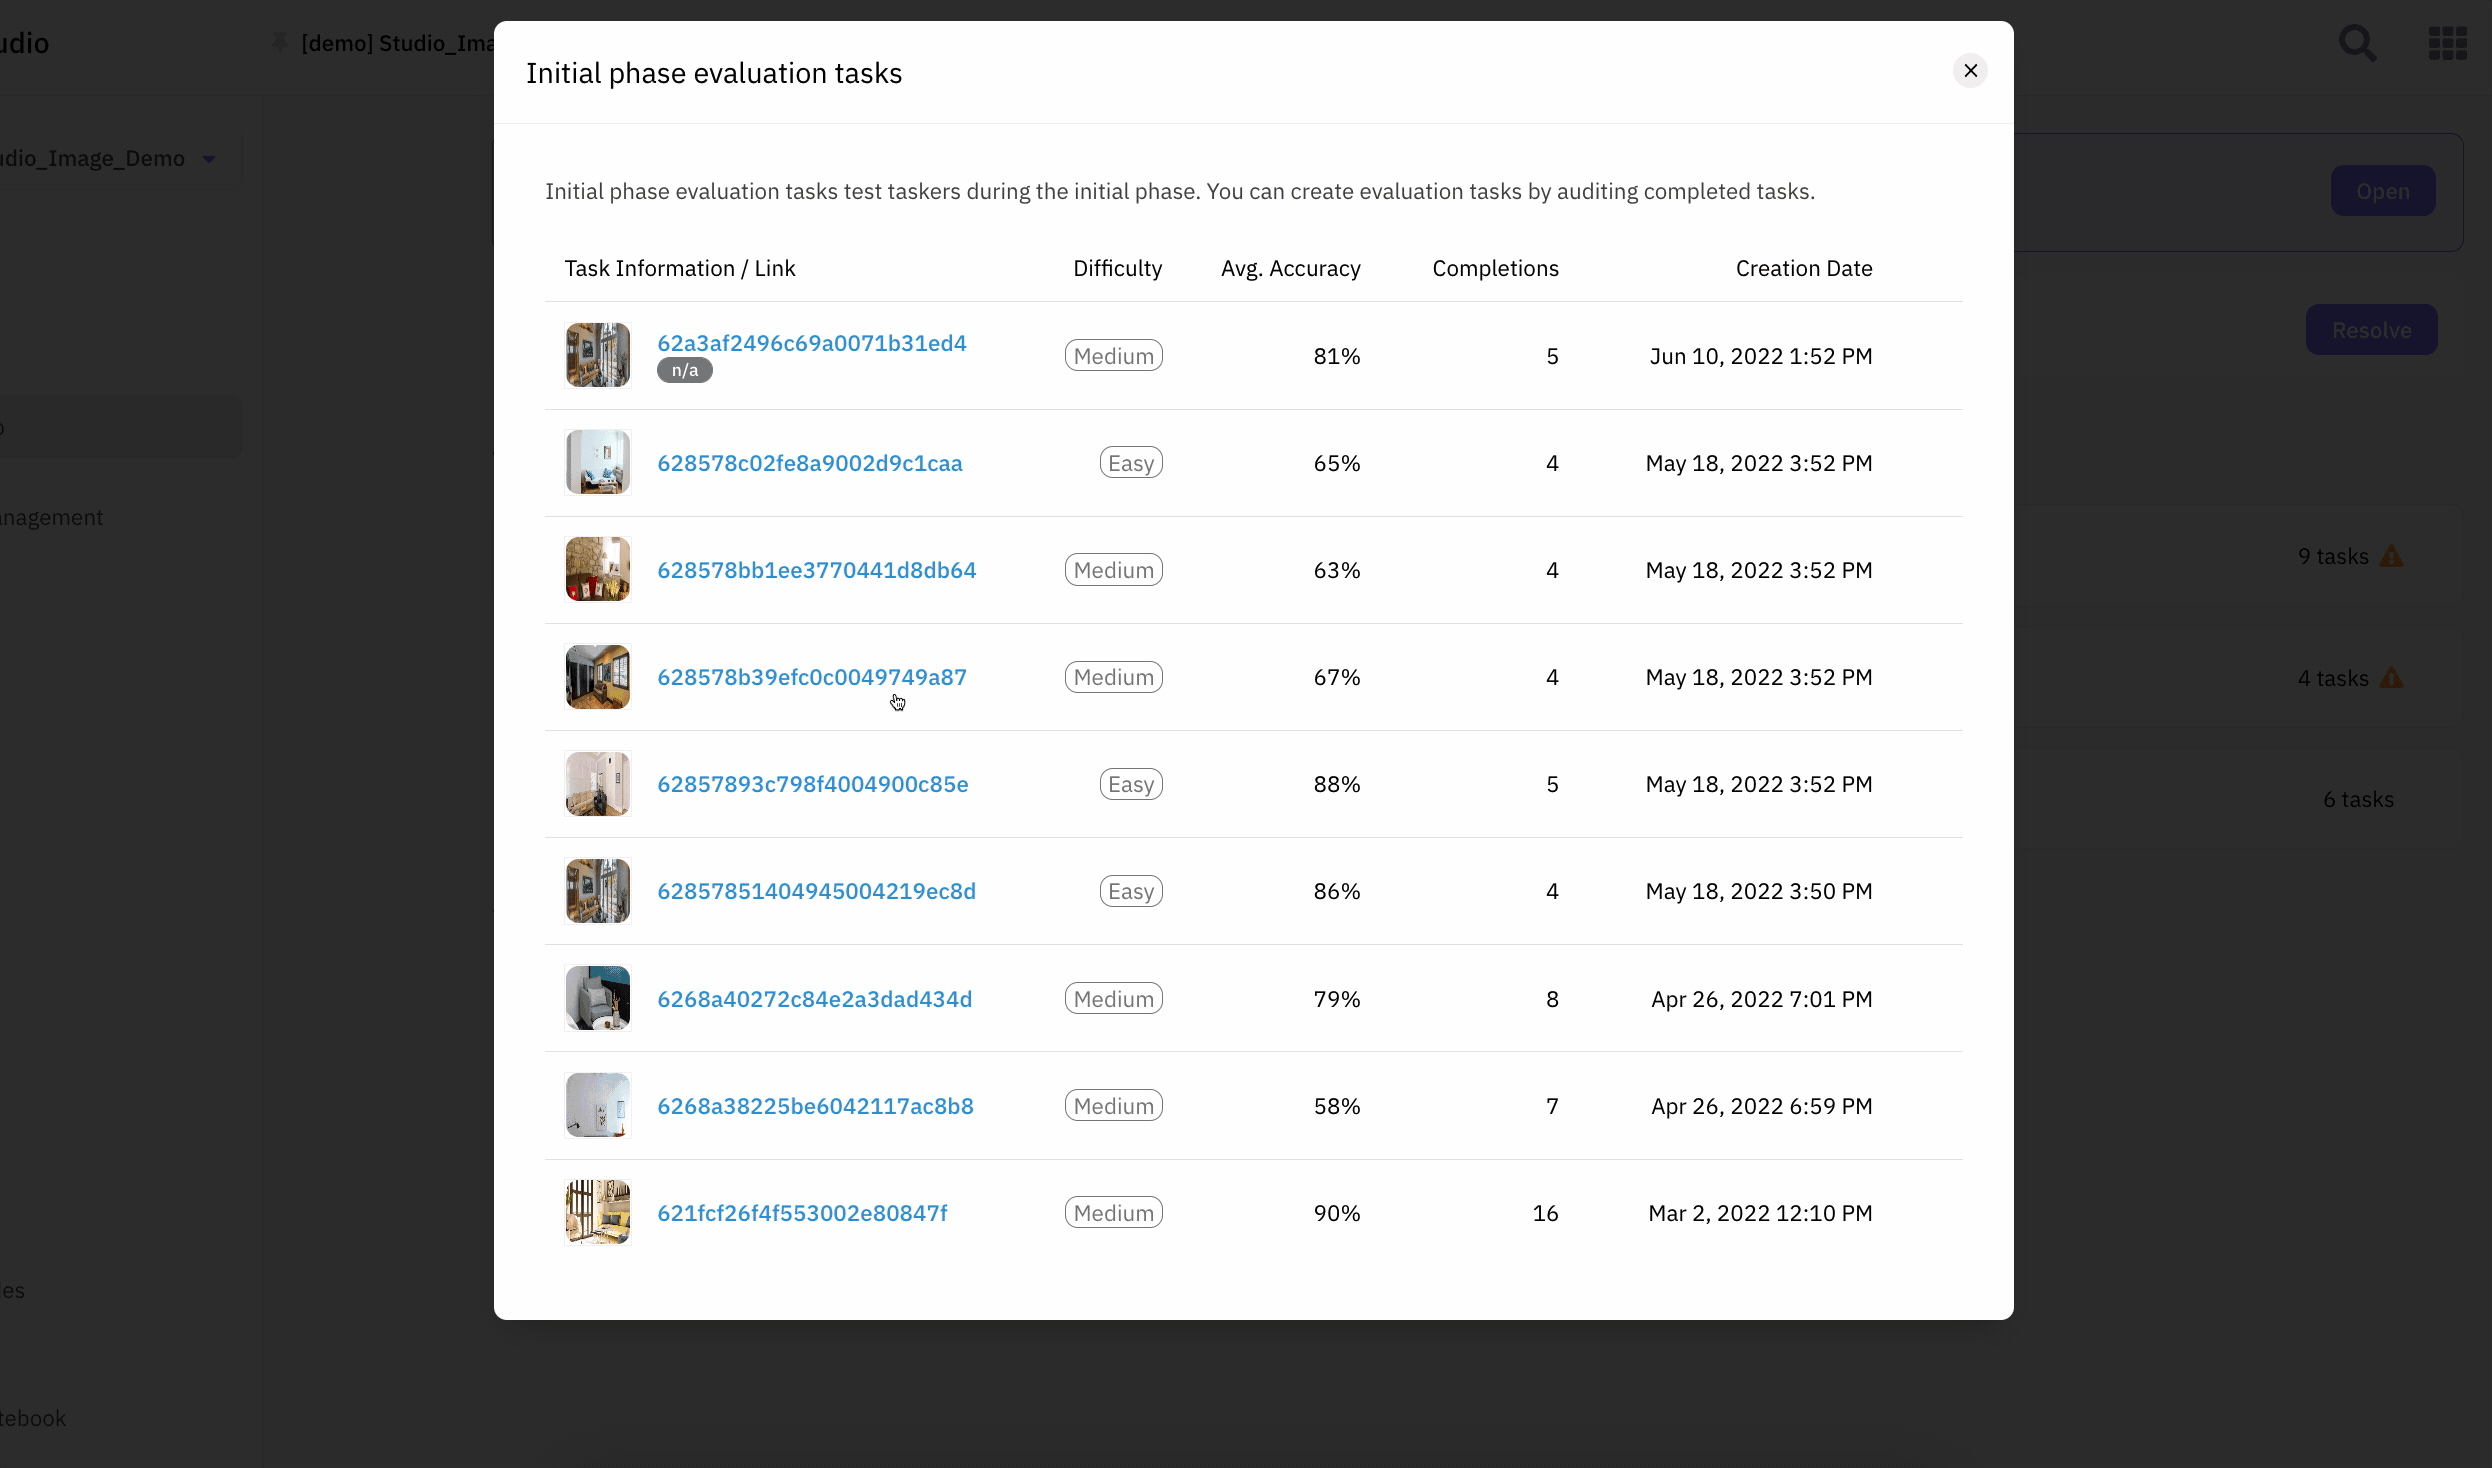Close the evaluation tasks dialog
This screenshot has width=2492, height=1468.
(x=1970, y=71)
